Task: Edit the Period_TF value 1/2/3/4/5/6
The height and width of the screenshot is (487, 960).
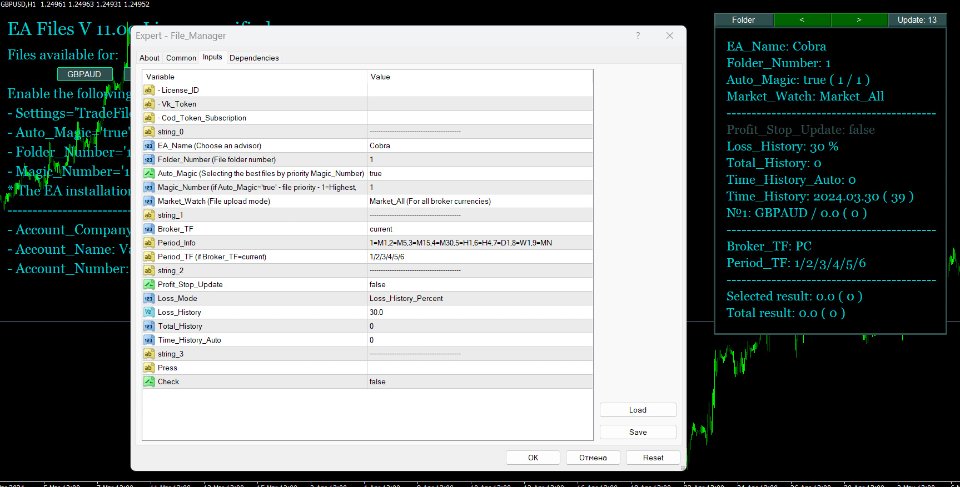Action: click(x=480, y=257)
